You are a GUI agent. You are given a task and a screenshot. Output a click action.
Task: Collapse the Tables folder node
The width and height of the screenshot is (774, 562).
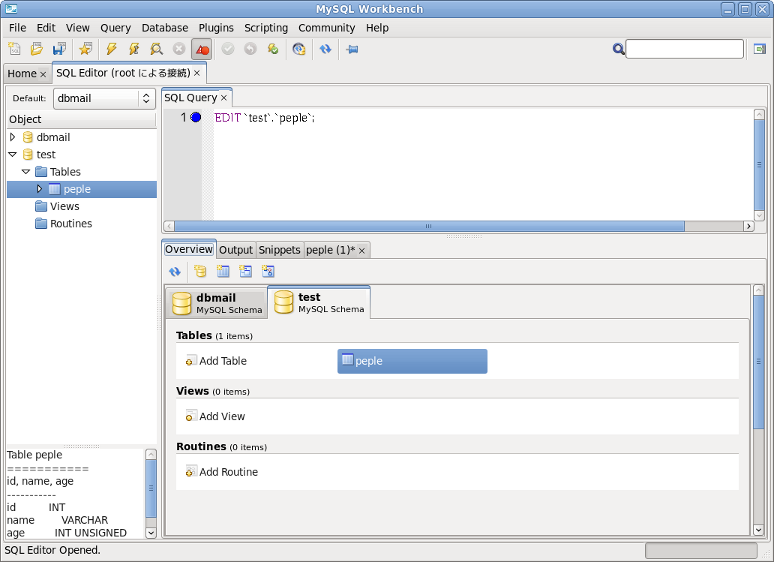[x=26, y=172]
